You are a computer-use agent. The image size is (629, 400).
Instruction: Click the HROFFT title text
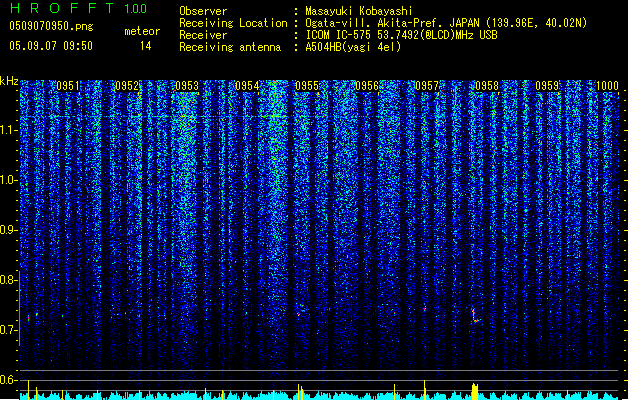click(x=62, y=8)
